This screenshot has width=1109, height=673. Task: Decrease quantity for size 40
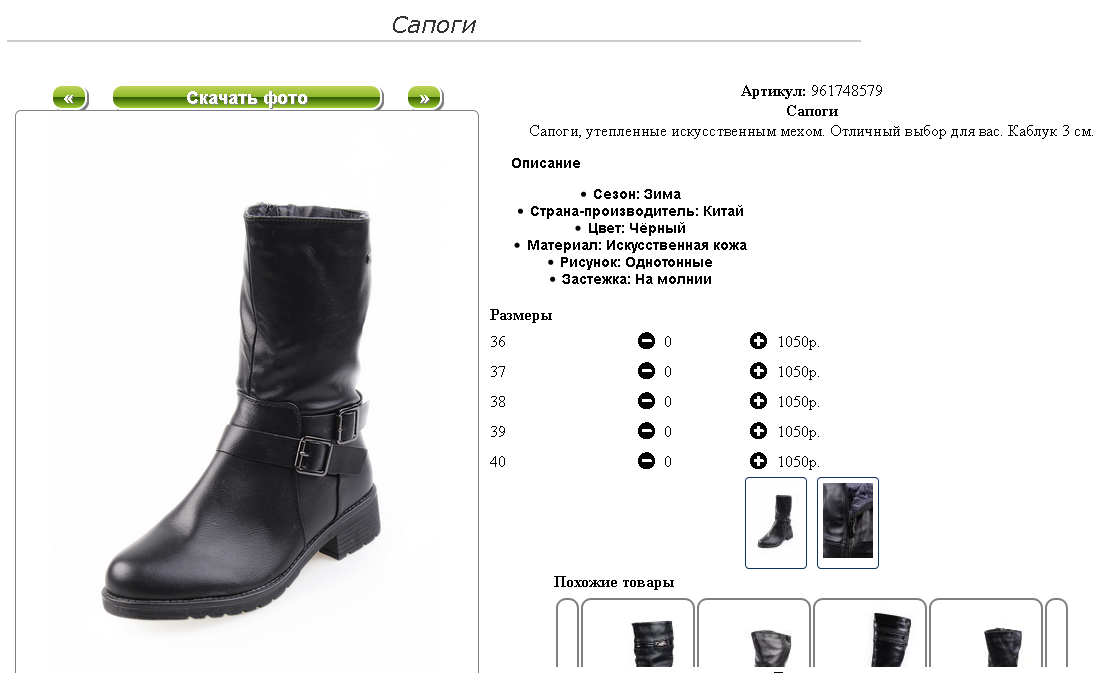[x=646, y=461]
